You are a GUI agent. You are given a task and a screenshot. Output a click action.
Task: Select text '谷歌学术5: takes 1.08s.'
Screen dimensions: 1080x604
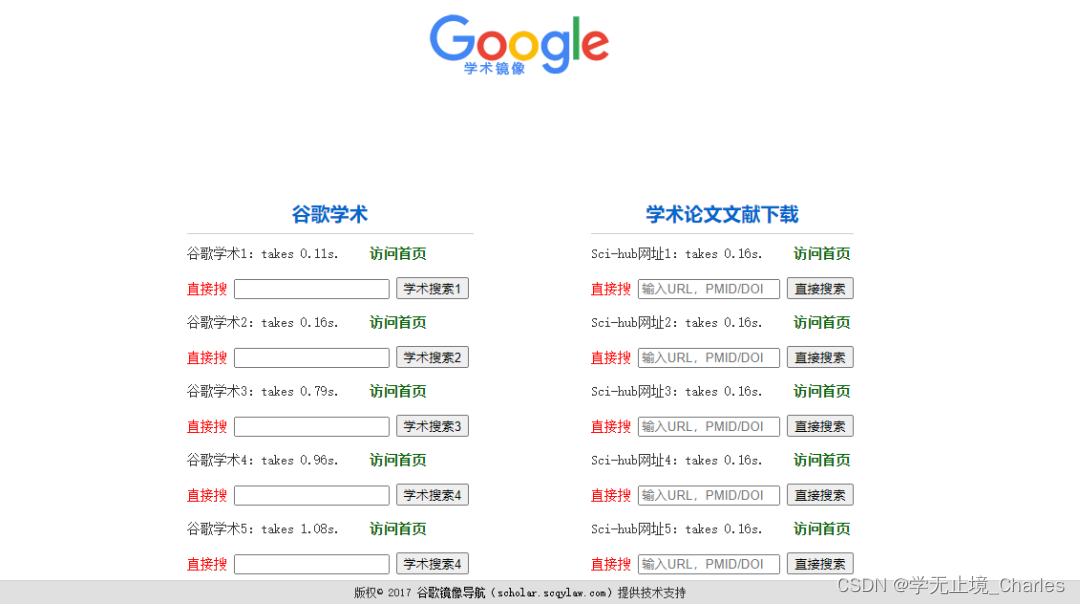pyautogui.click(x=262, y=529)
